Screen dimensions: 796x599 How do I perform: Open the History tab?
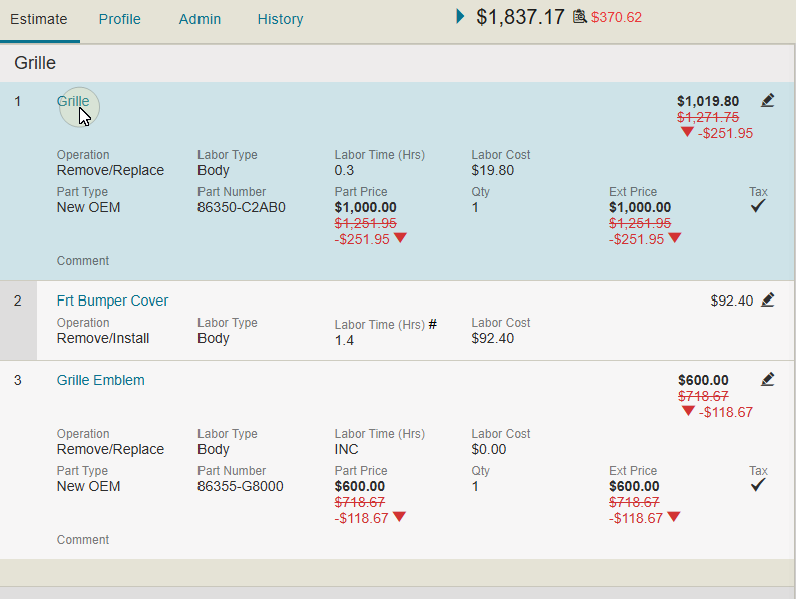280,19
